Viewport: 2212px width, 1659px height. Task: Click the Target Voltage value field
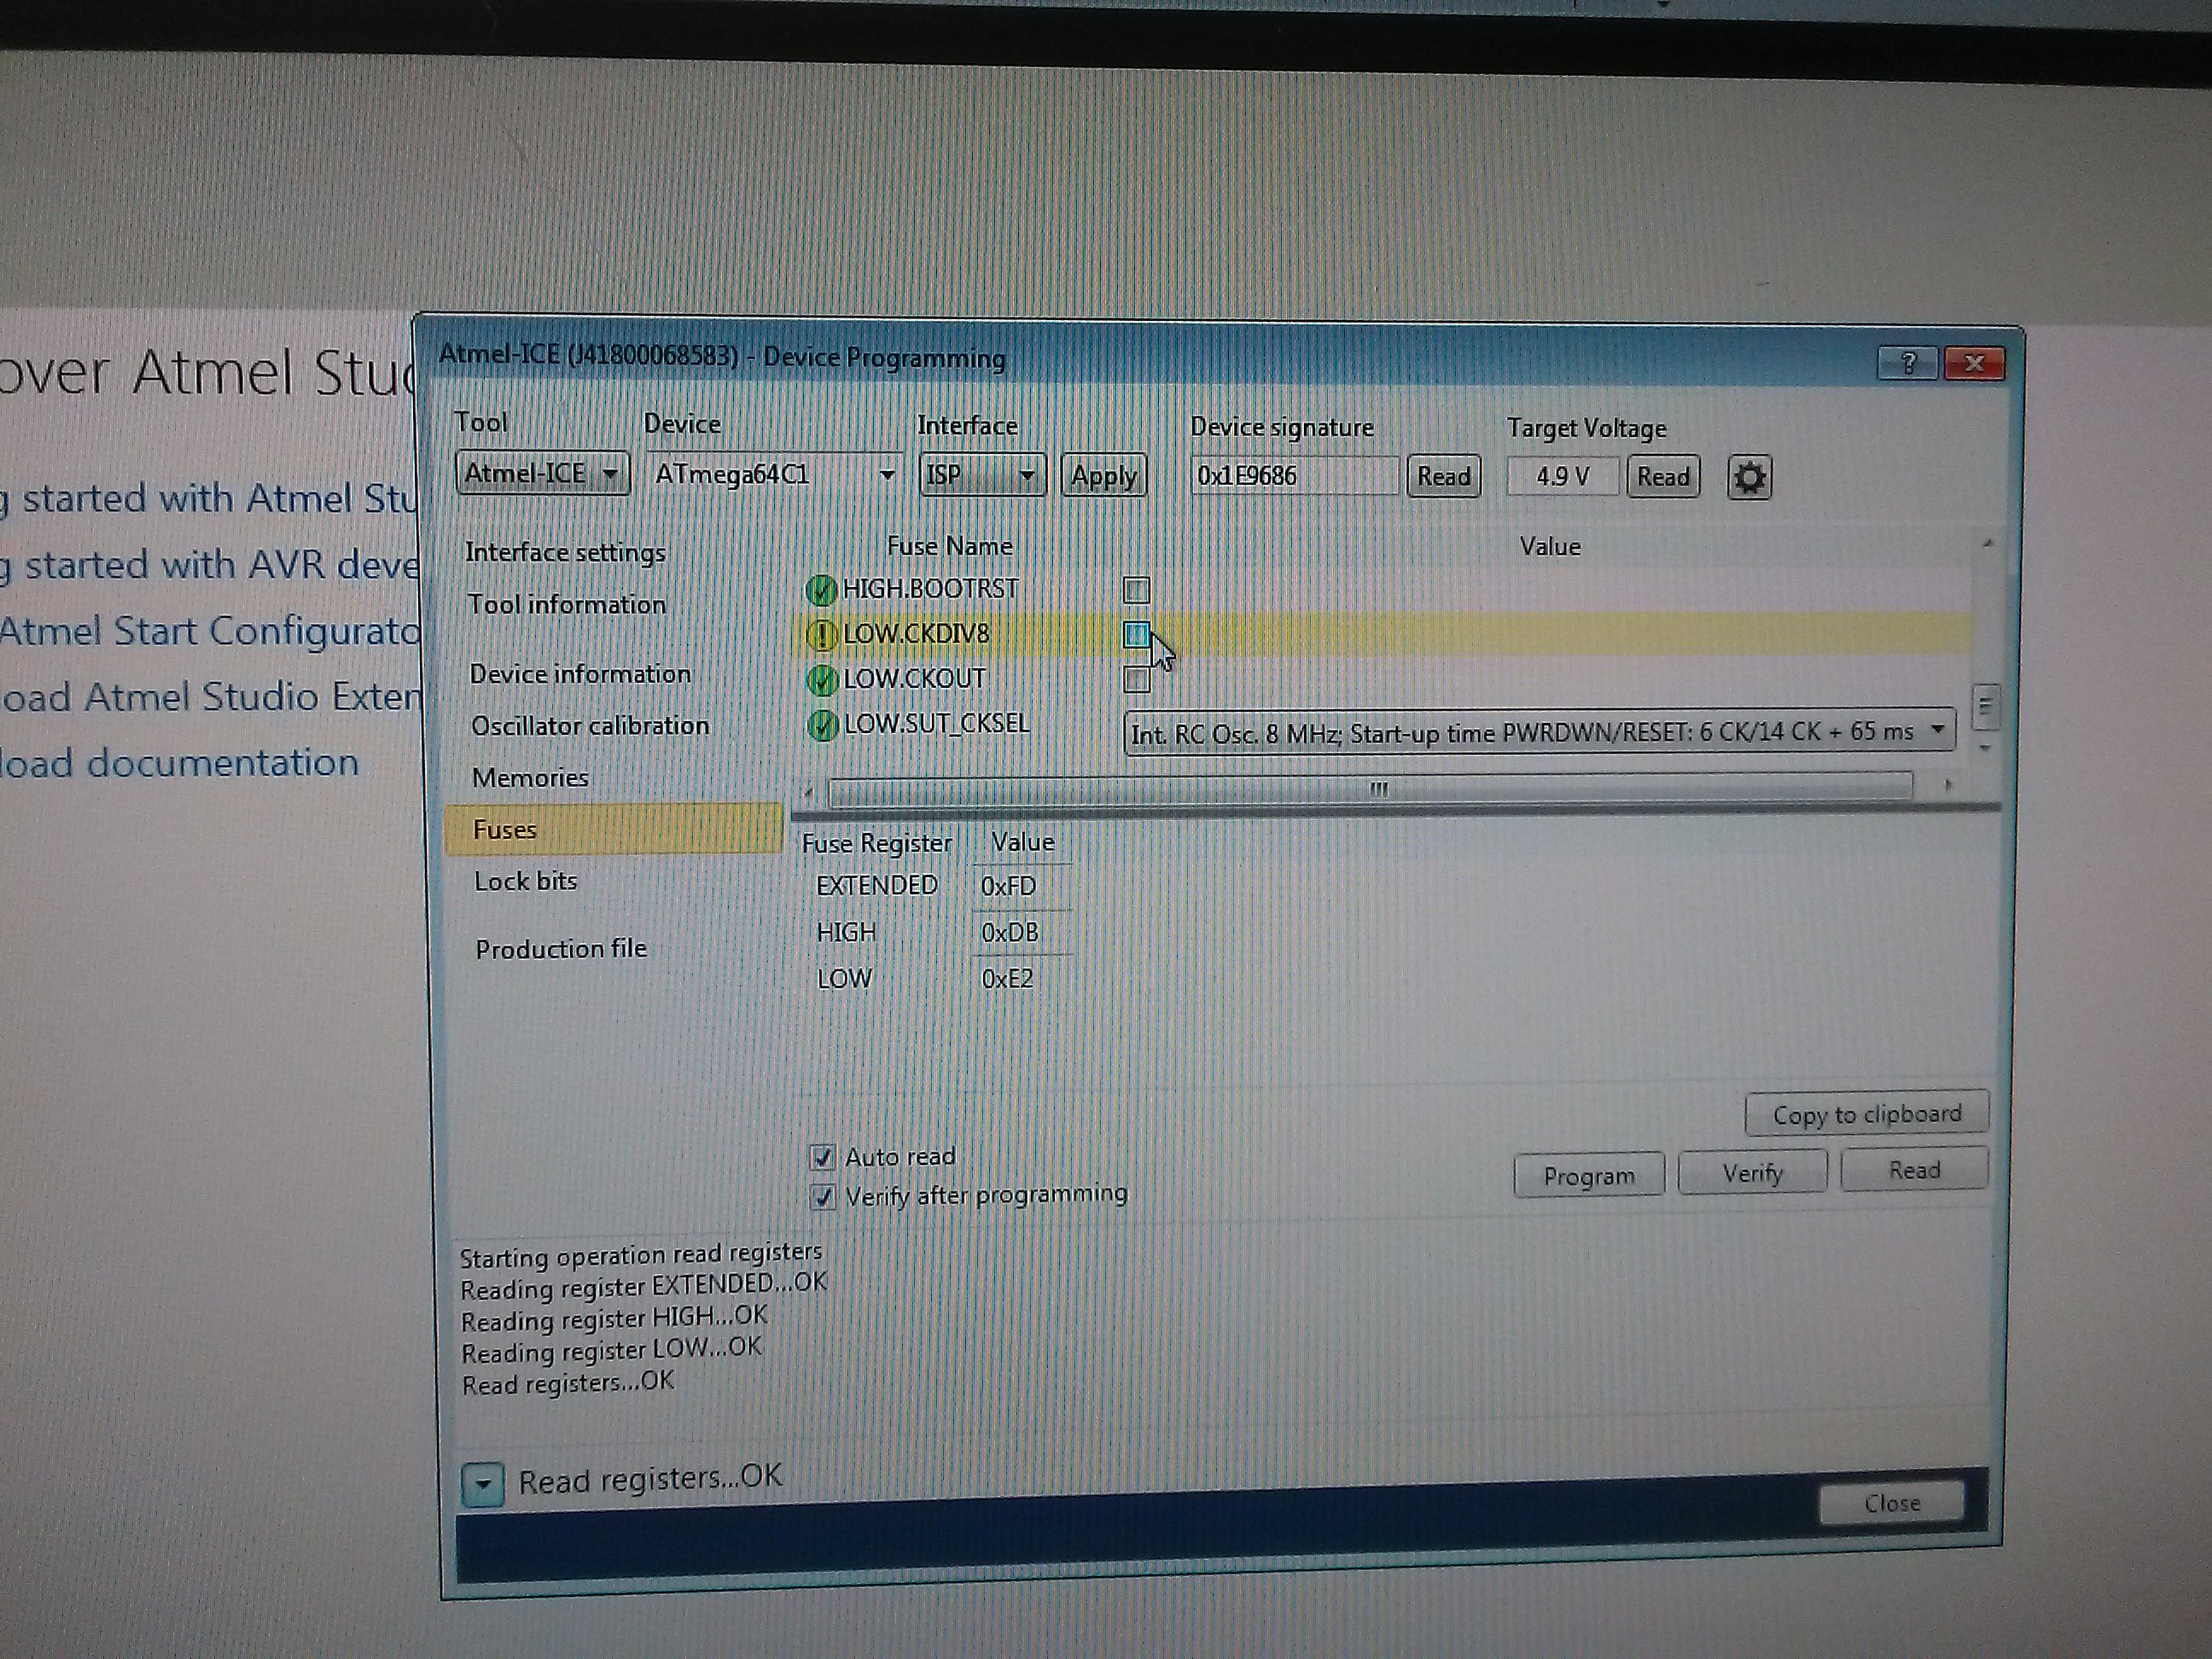tap(1562, 477)
